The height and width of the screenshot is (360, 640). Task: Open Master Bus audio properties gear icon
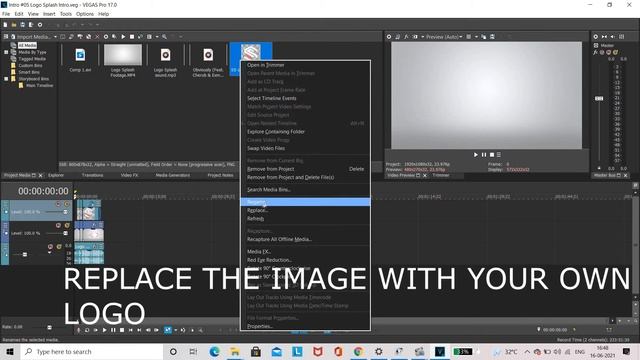point(596,37)
